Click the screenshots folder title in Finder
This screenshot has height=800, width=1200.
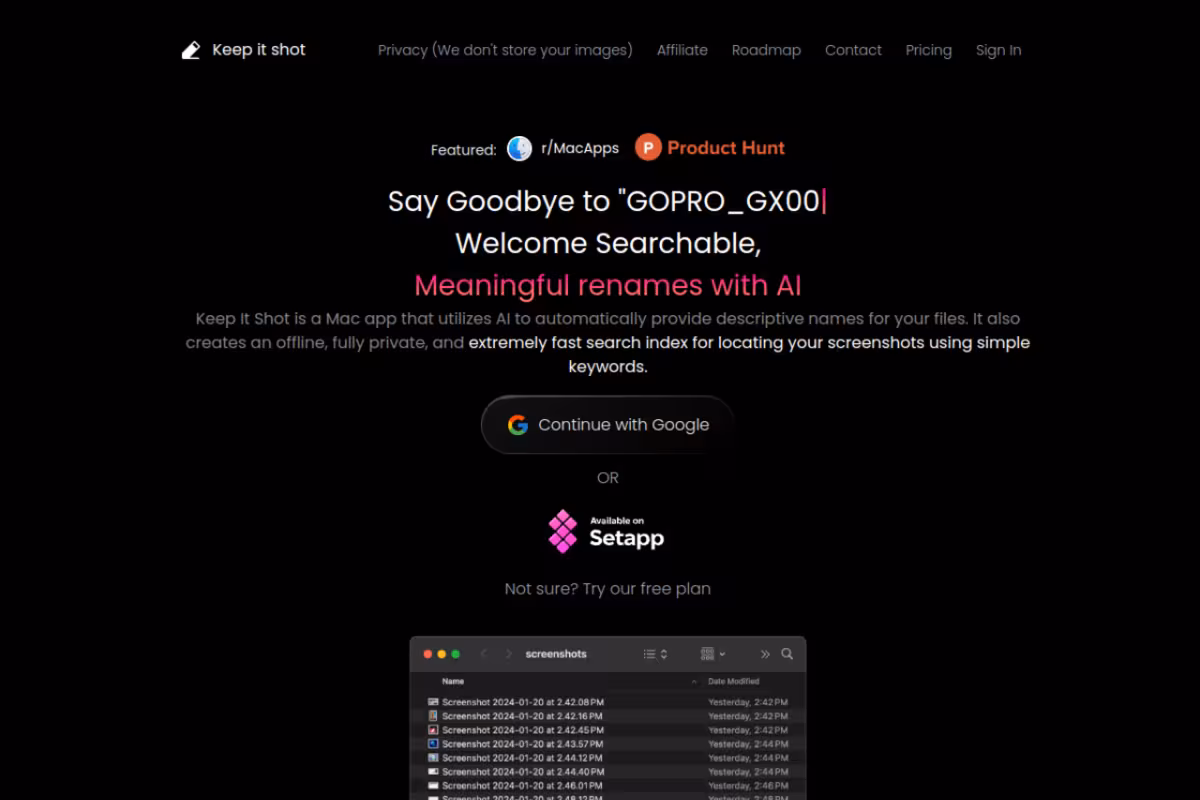[x=556, y=654]
